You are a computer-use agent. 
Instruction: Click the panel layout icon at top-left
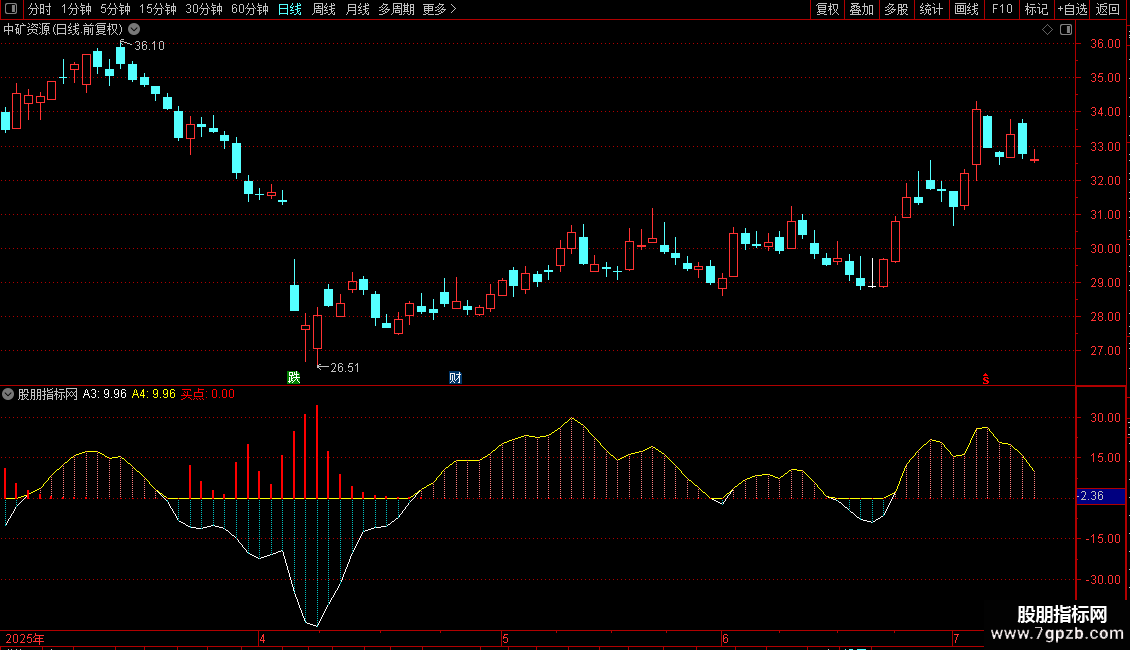coord(11,9)
